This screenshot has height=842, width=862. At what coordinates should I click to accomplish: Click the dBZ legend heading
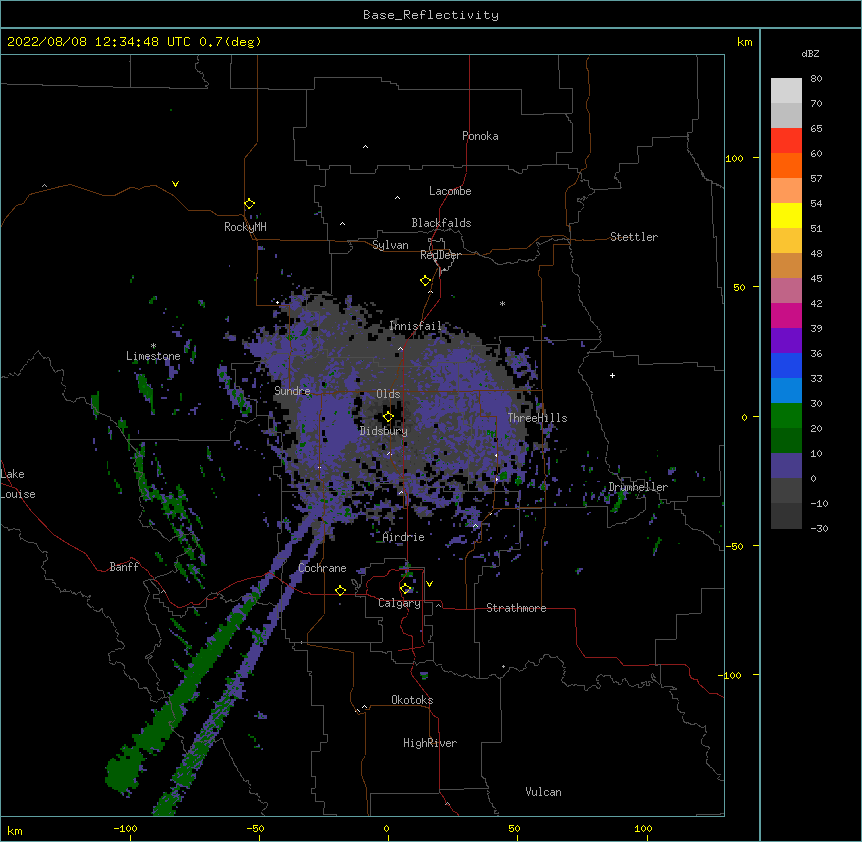810,53
